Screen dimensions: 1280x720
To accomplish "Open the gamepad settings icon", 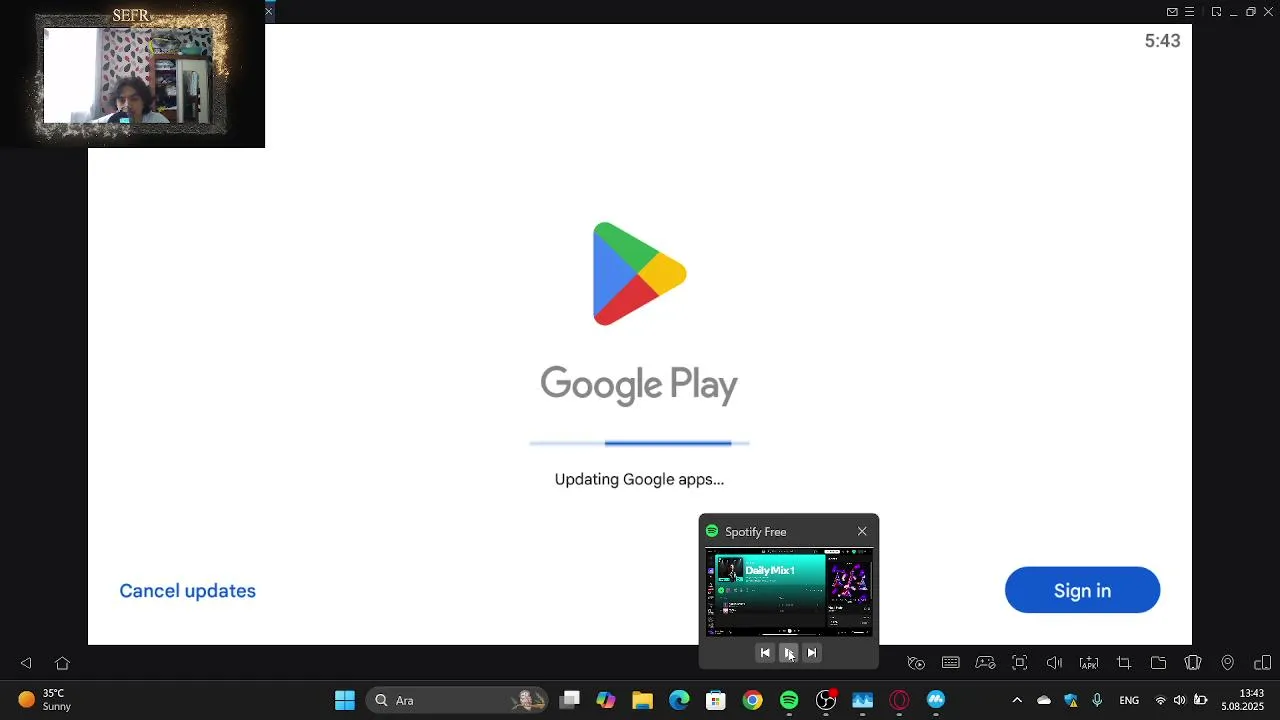I will 985,663.
